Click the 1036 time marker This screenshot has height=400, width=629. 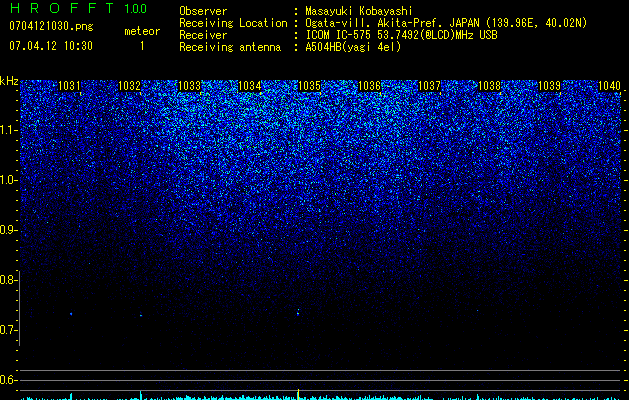pos(369,86)
